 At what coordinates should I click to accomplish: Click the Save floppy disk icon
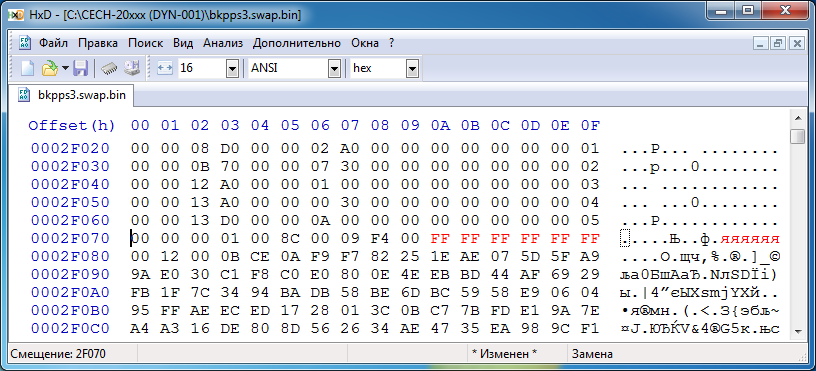click(x=80, y=68)
